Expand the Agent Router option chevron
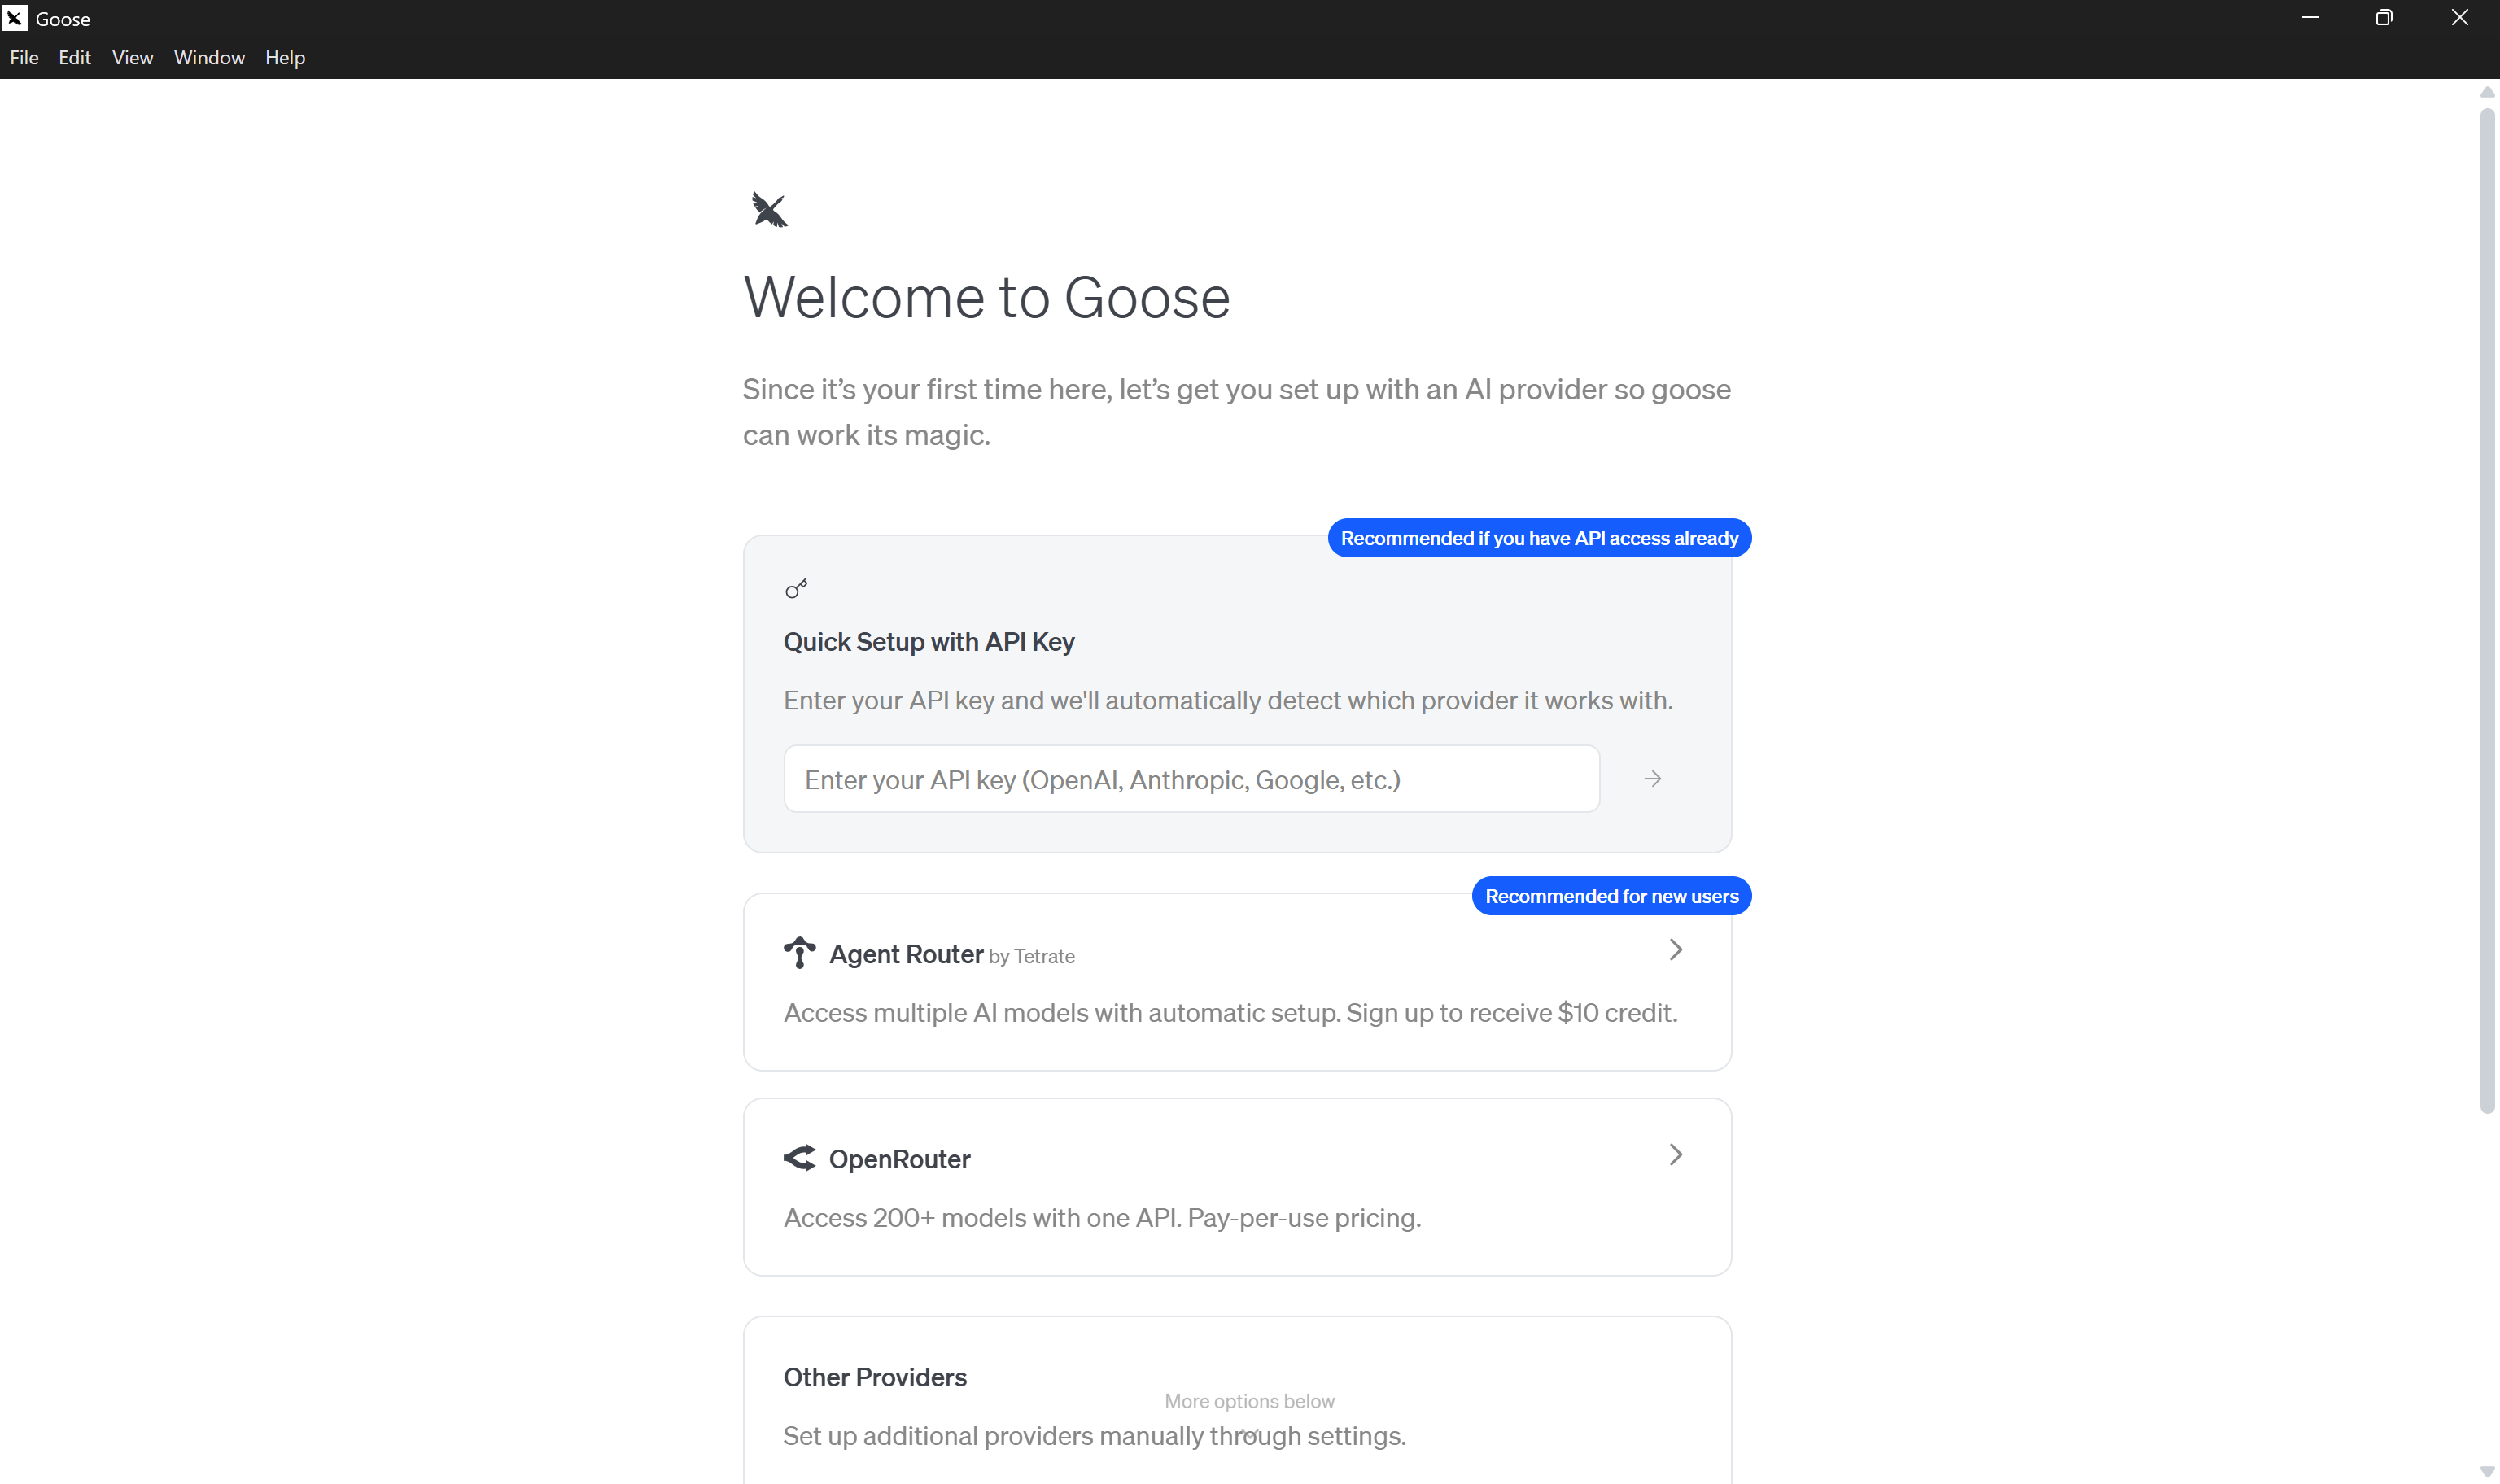Screen dimensions: 2500x1484 1676,950
